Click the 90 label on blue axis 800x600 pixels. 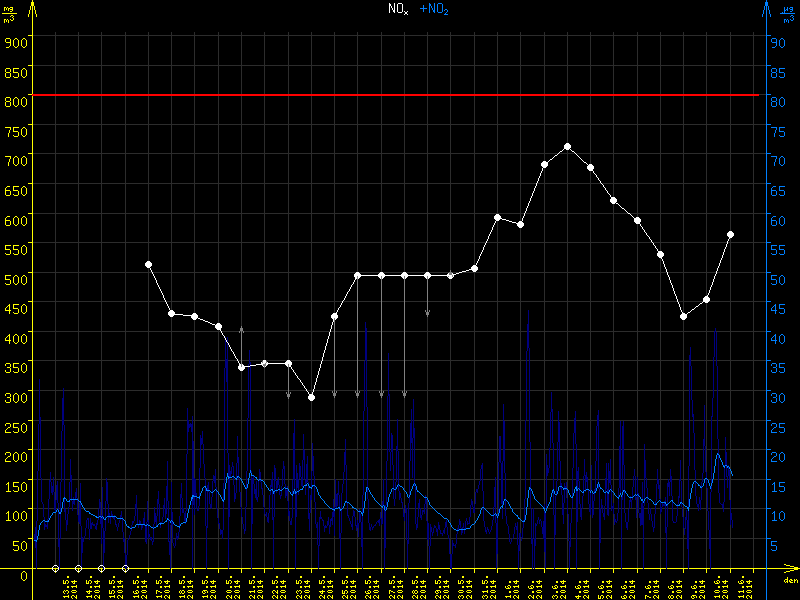775,42
